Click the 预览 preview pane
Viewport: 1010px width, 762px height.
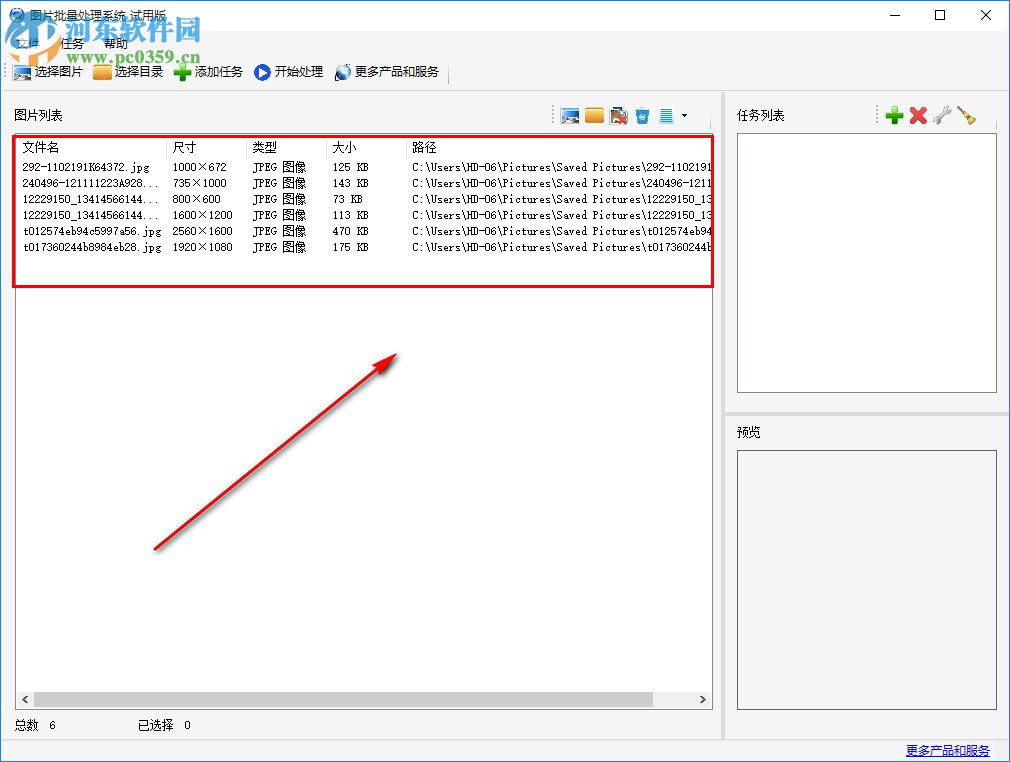pos(866,580)
